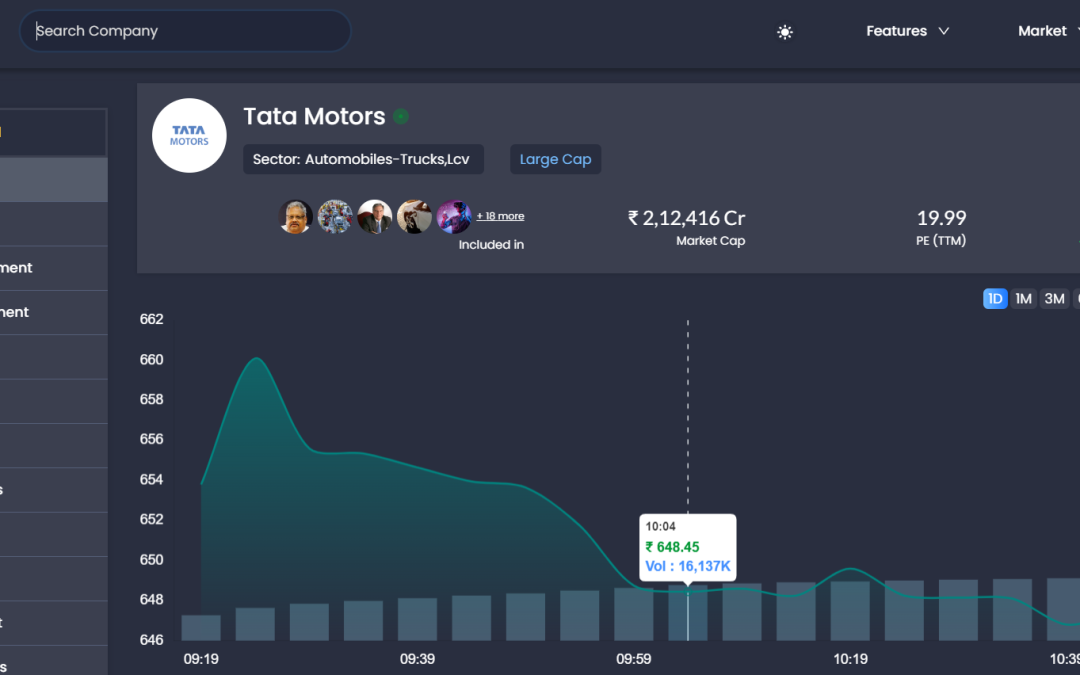The height and width of the screenshot is (675, 1080).
Task: Click the 09:39 time axis label
Action: [417, 659]
